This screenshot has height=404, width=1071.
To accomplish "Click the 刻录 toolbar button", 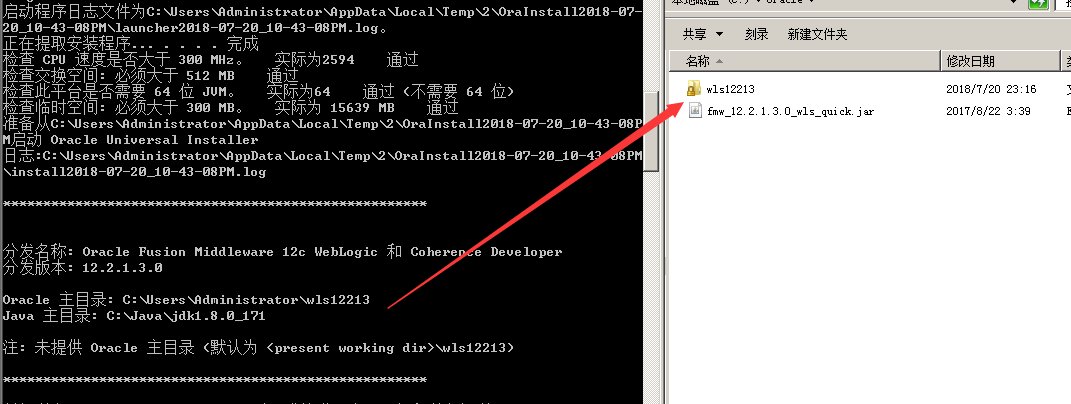I will 756,34.
